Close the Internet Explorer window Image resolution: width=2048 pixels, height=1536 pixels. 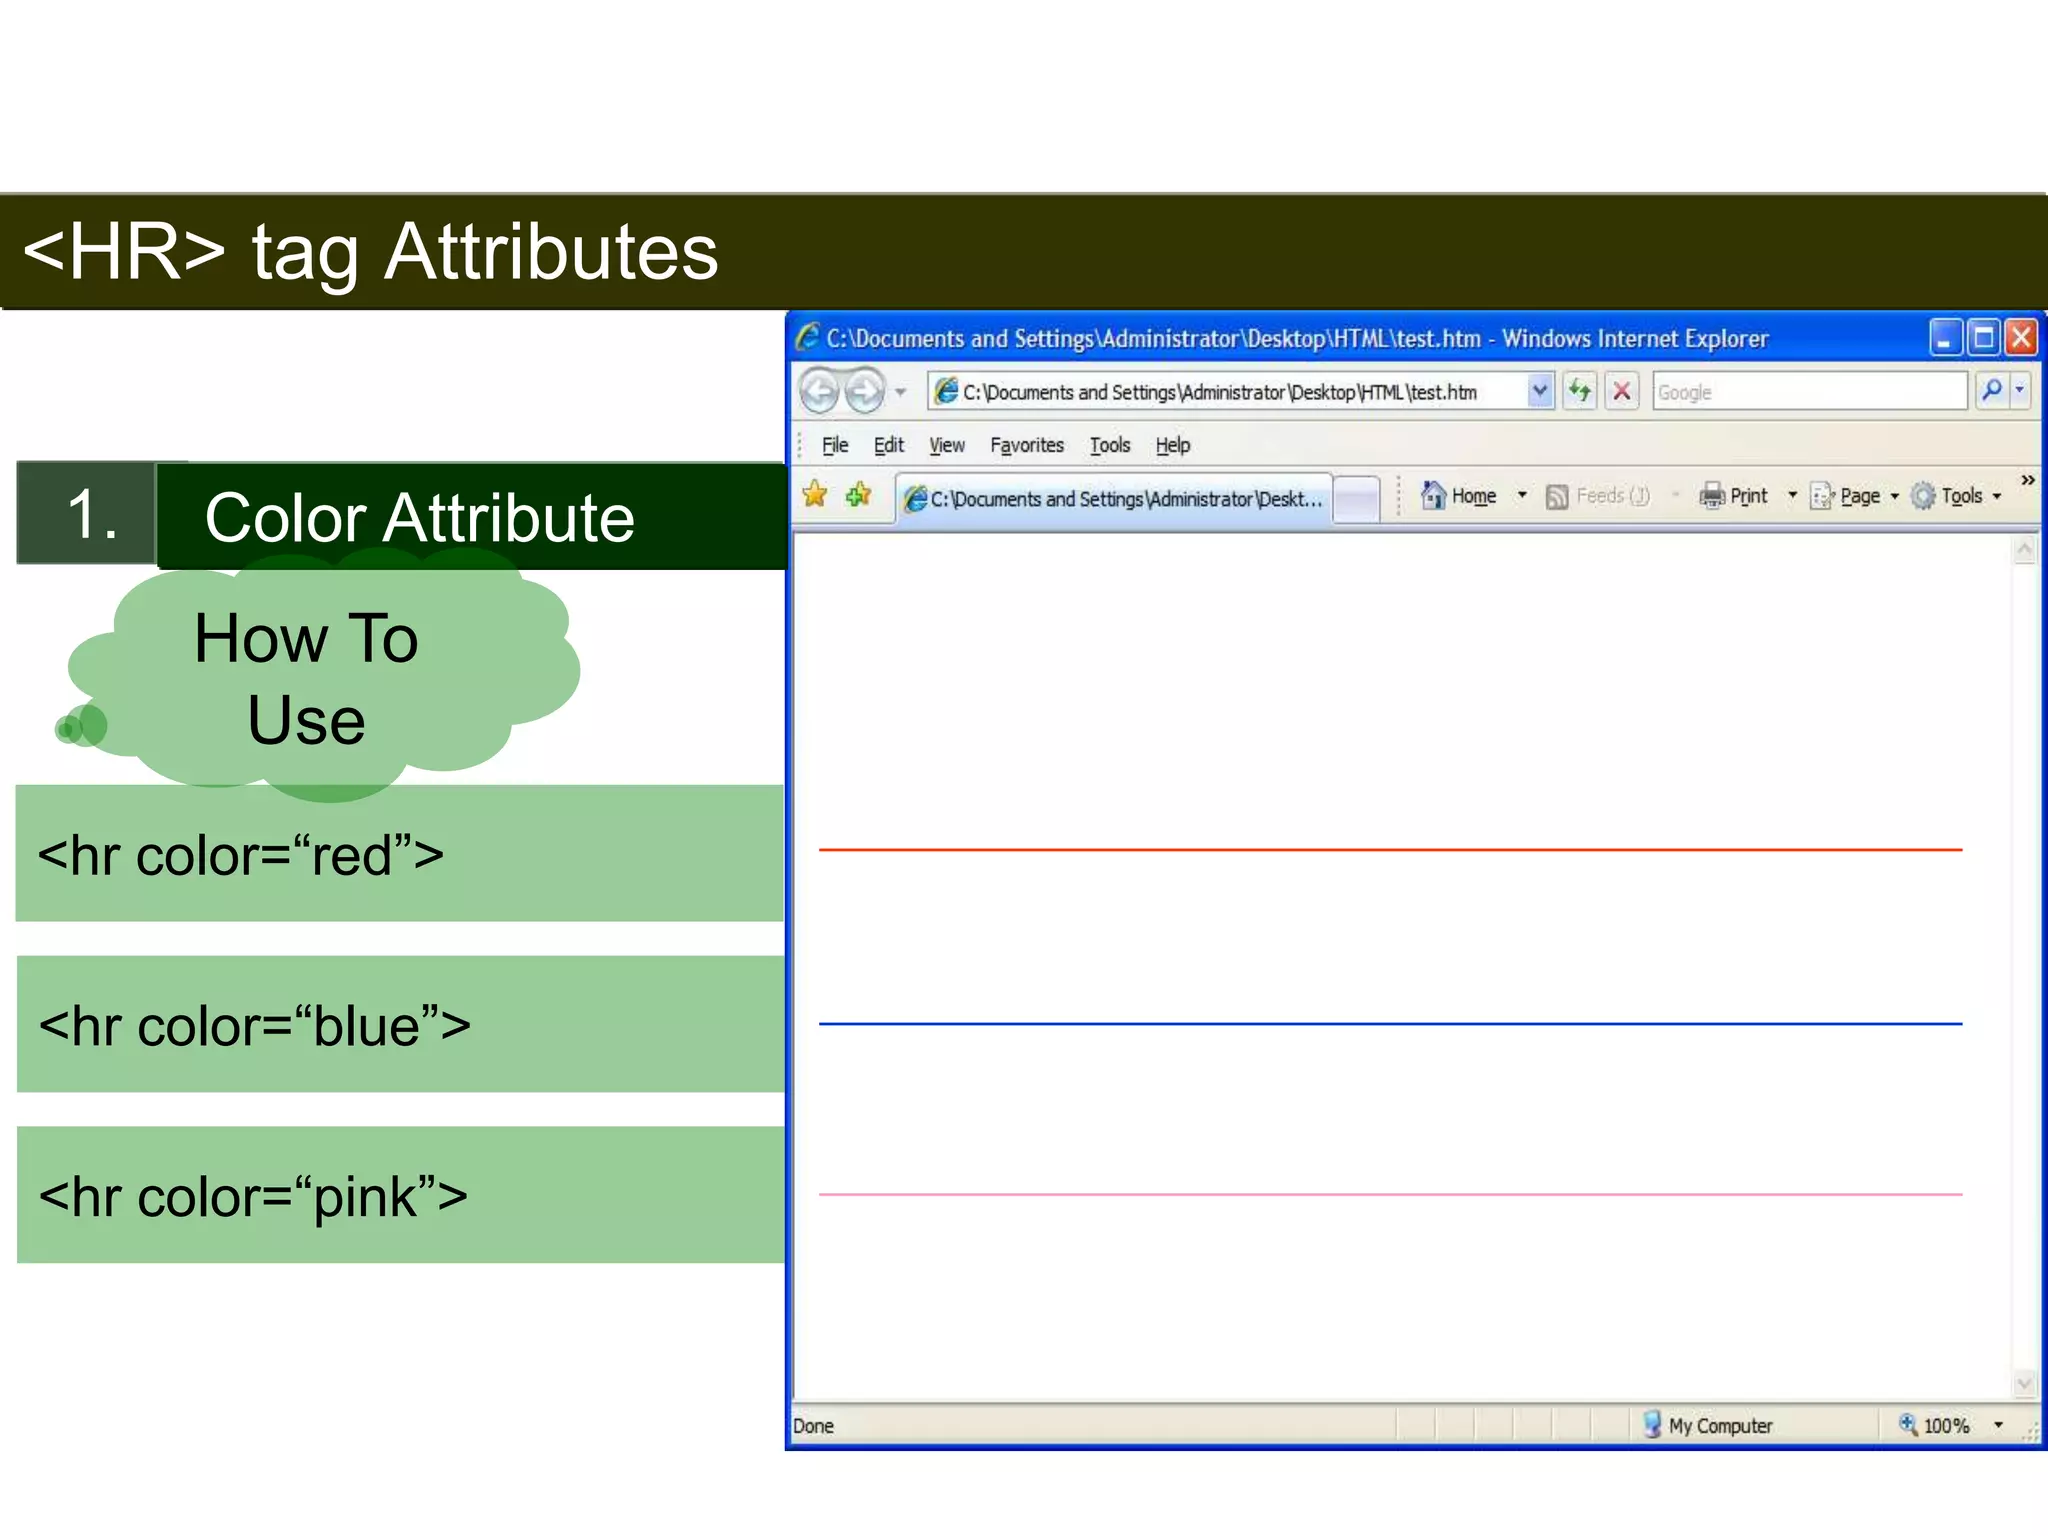coord(2021,338)
